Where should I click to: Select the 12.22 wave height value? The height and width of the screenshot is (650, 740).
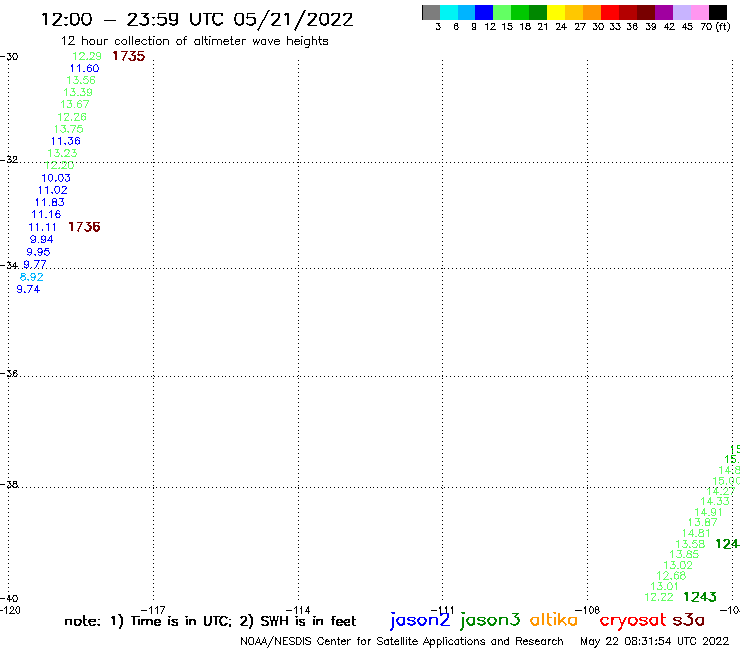pos(659,597)
